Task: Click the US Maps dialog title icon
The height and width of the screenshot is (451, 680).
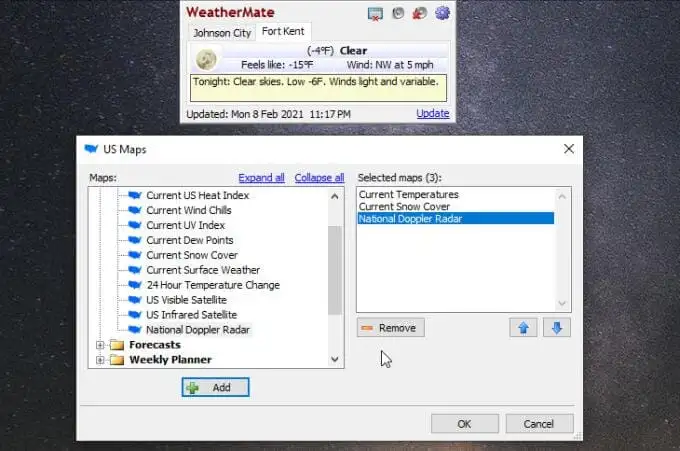Action: [x=91, y=149]
